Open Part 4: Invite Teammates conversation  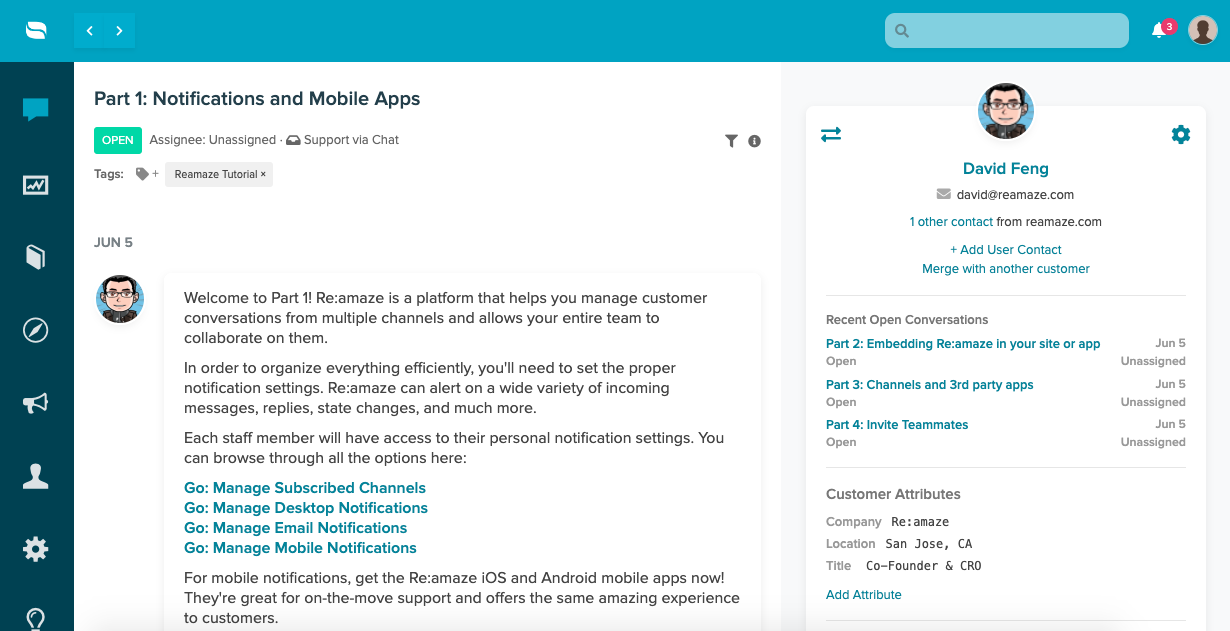897,425
